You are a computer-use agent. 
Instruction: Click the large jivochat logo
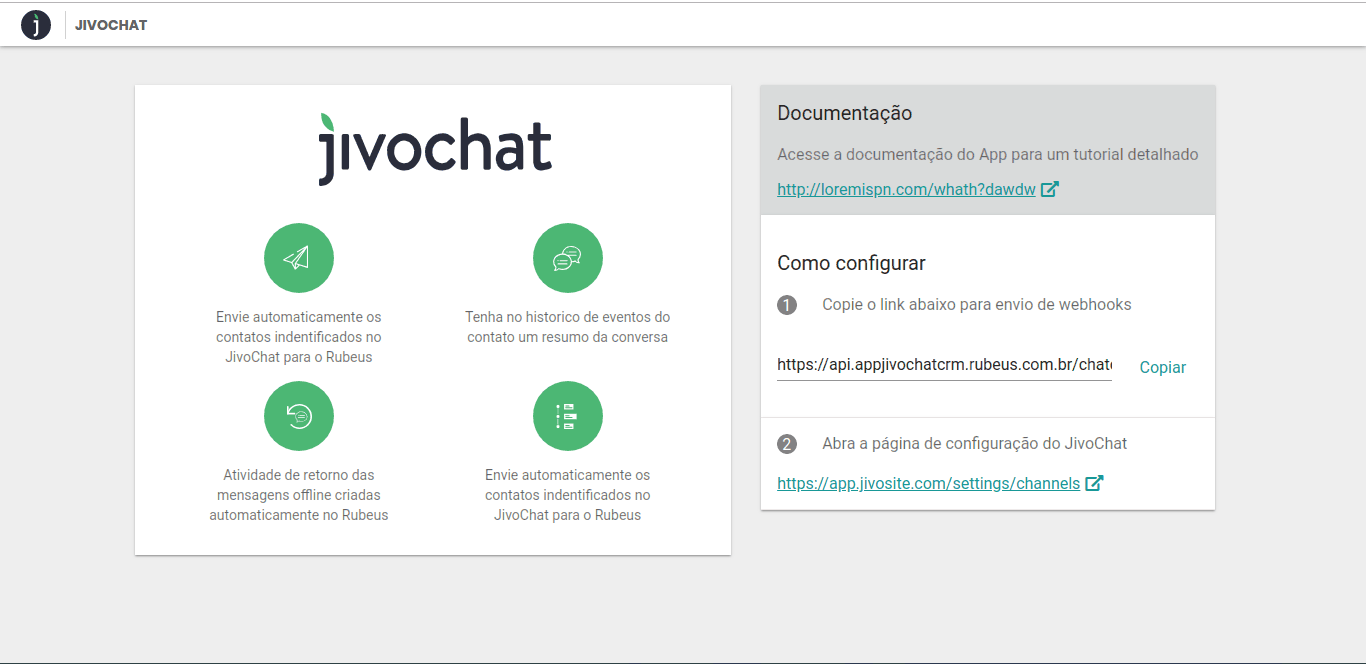click(x=434, y=150)
